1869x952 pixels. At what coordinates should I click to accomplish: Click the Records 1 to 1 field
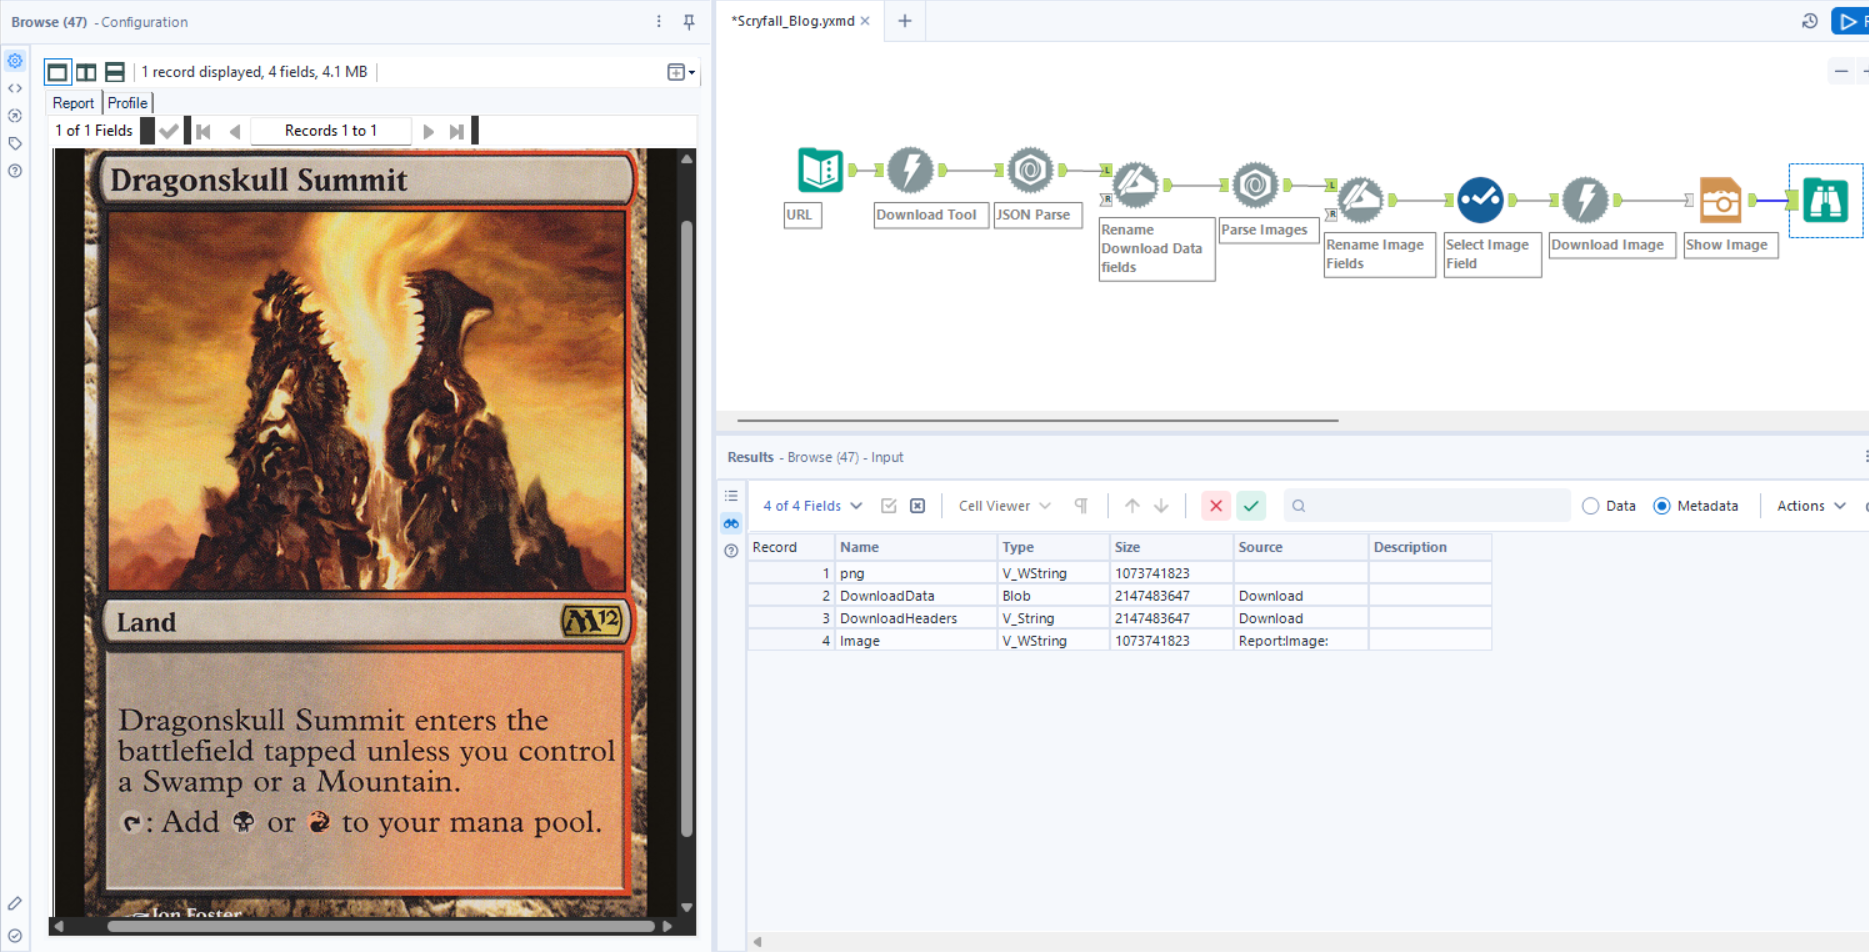(x=331, y=131)
